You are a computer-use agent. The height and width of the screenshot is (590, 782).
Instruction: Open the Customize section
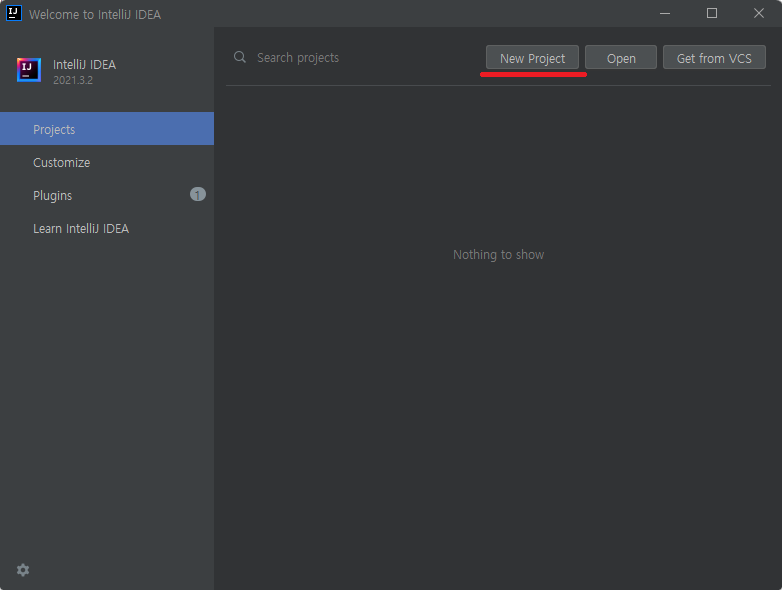pyautogui.click(x=107, y=163)
